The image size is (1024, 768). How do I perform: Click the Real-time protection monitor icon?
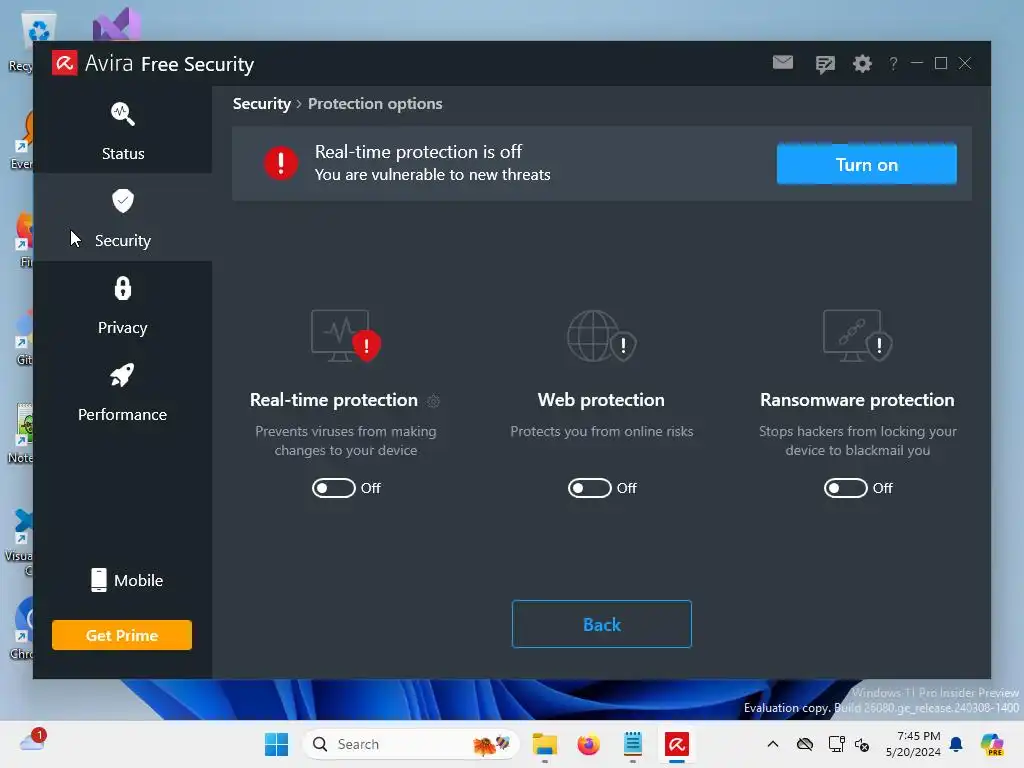tap(345, 336)
